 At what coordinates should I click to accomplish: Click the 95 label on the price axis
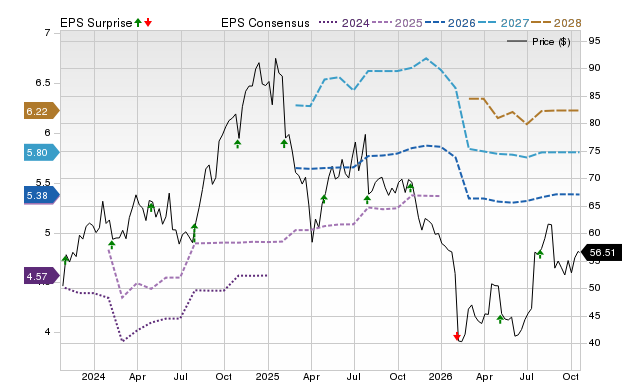point(594,40)
